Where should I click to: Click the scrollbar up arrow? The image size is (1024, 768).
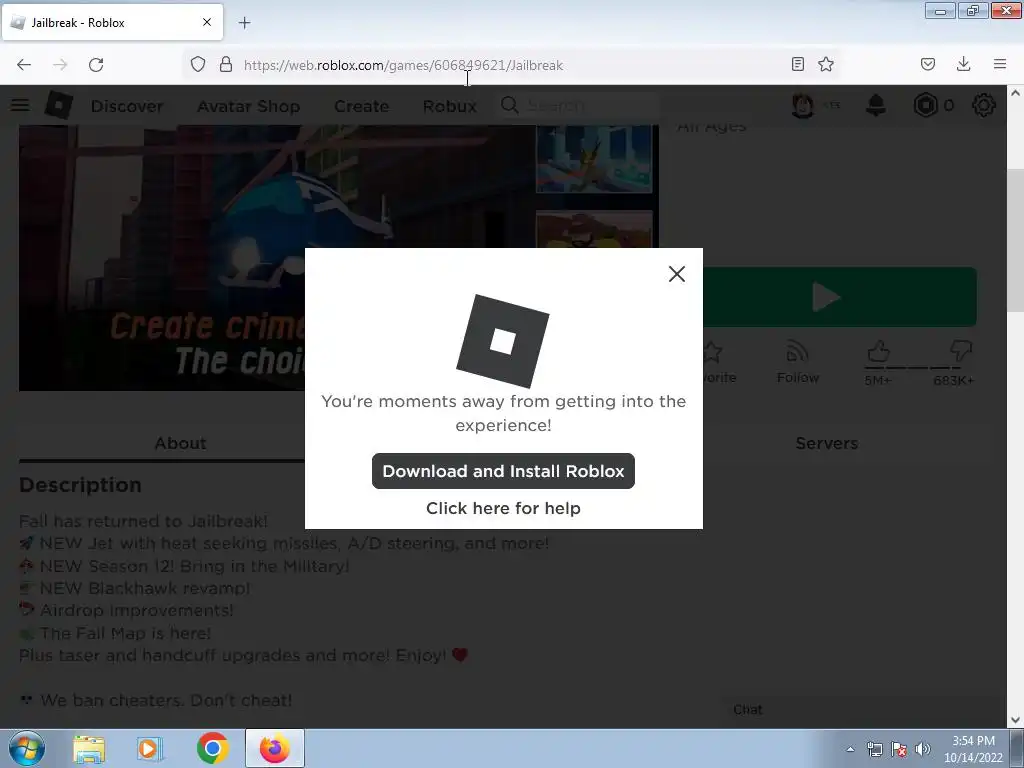pyautogui.click(x=1015, y=93)
